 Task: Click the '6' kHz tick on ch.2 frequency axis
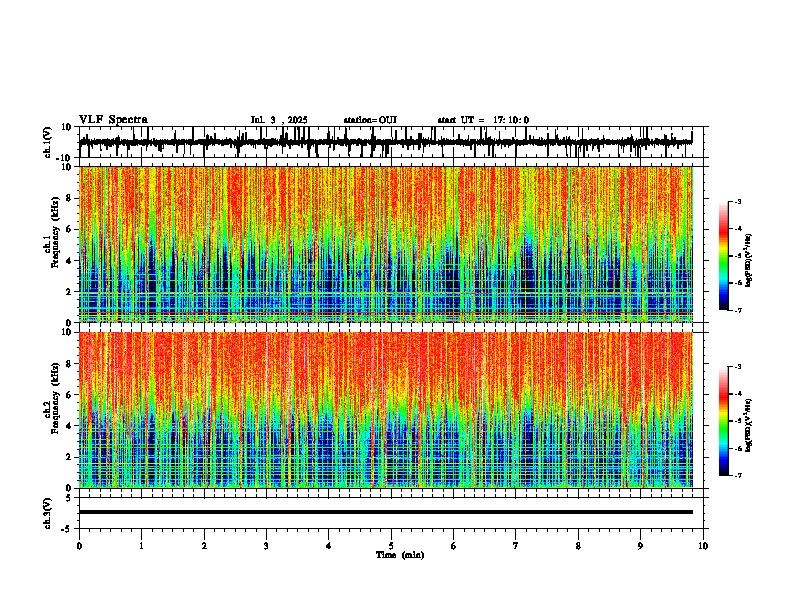(69, 395)
